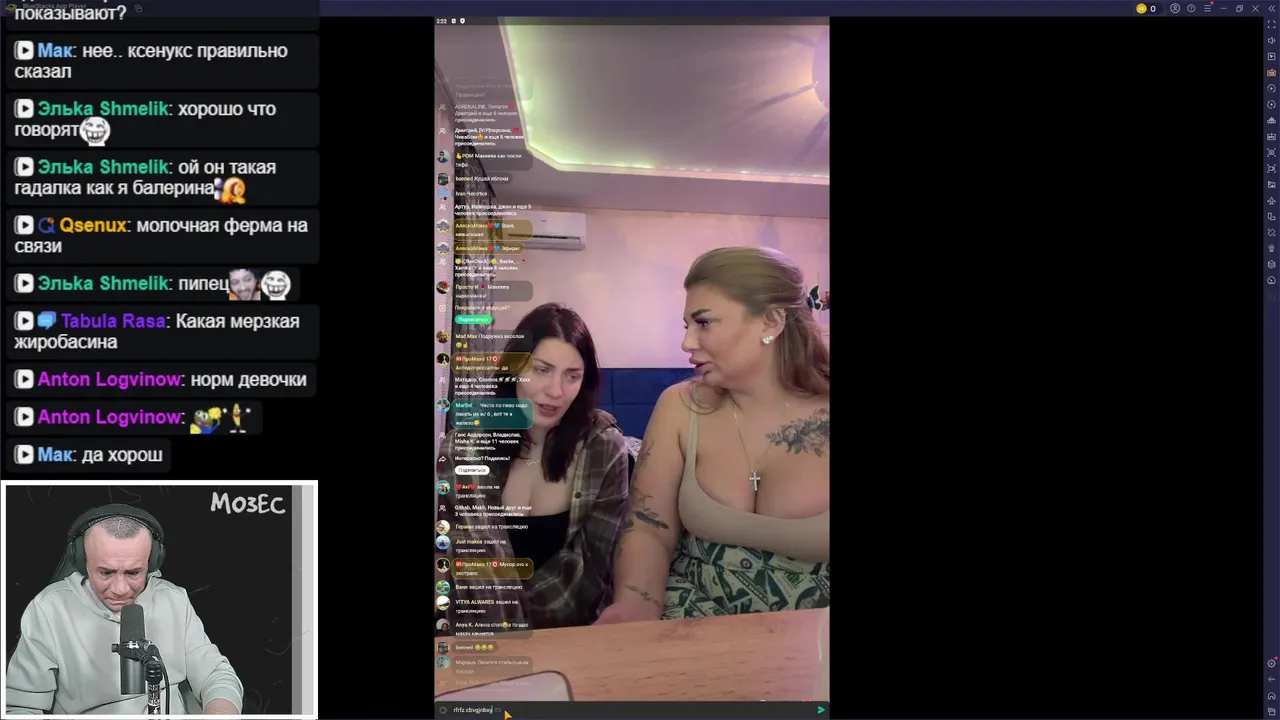Take a screenshot with the camera-bracket icon
The image size is (1280, 720).
coord(1272,153)
